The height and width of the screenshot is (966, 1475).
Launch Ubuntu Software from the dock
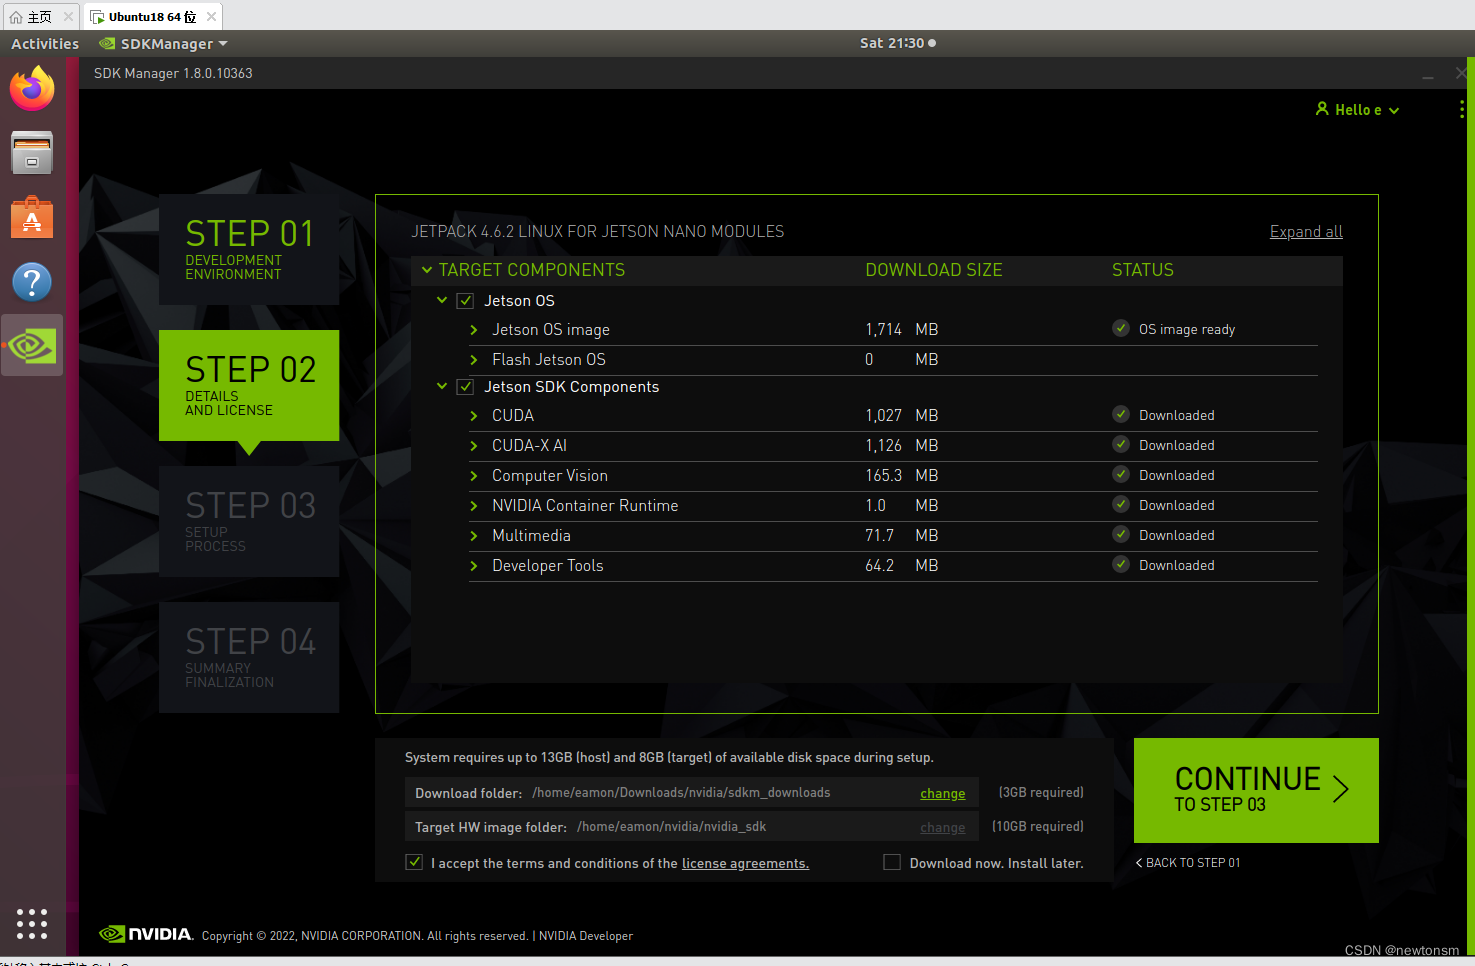tap(32, 217)
